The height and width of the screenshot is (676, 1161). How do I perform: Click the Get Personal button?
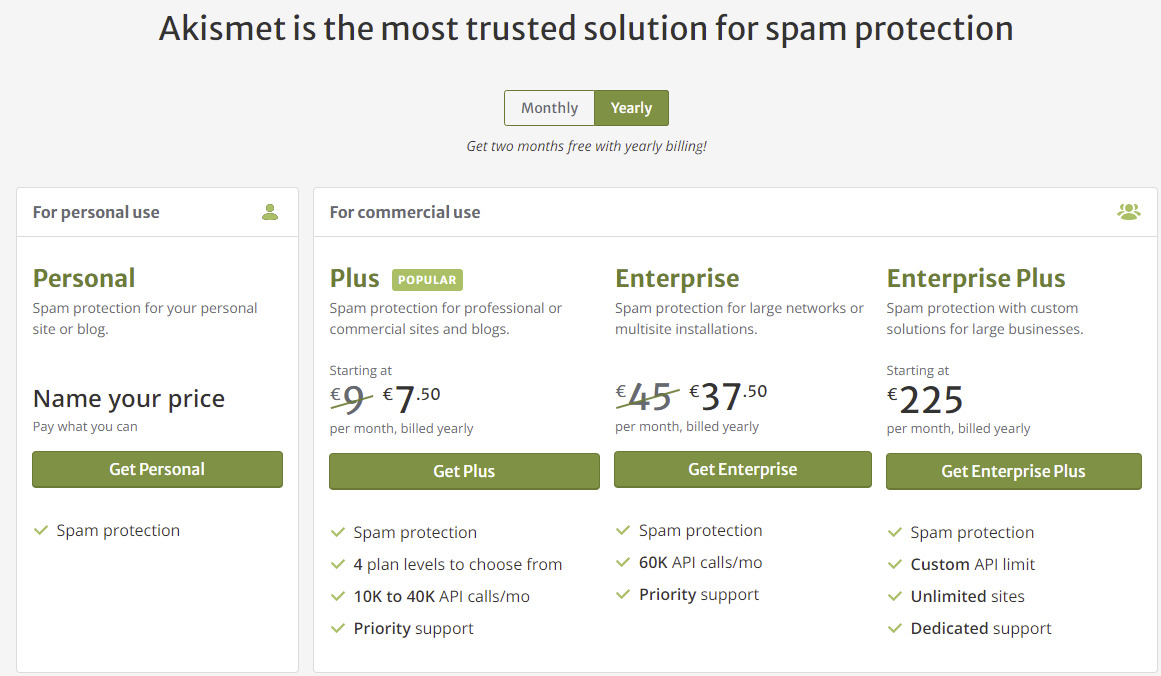click(157, 469)
